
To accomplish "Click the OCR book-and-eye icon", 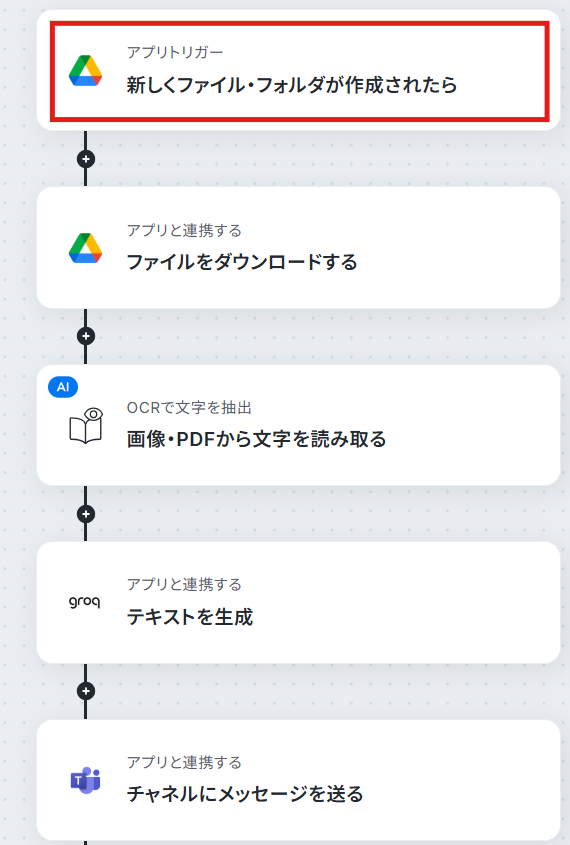I will click(86, 425).
